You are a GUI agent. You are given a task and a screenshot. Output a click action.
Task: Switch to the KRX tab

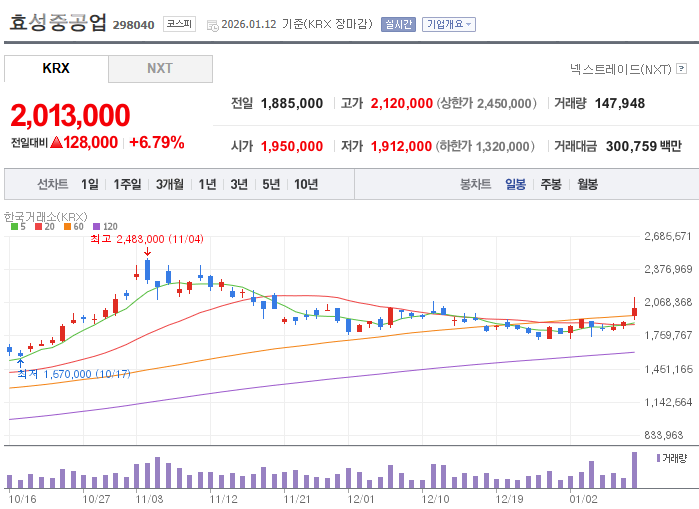(x=56, y=69)
